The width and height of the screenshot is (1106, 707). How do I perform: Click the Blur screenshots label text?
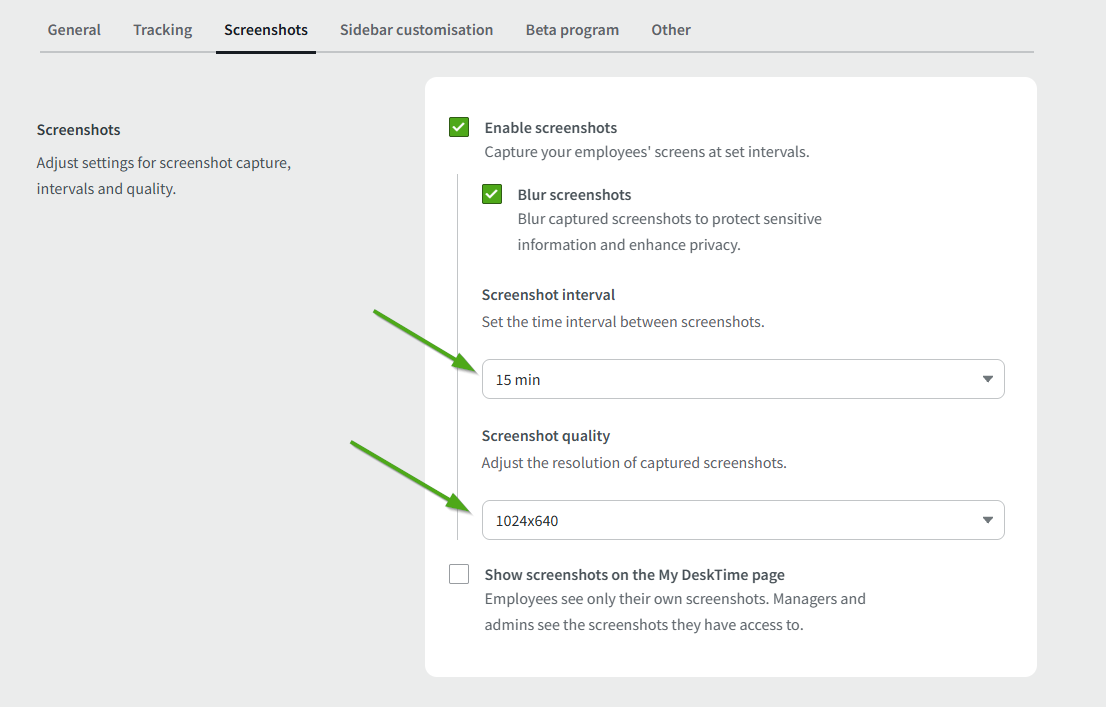click(574, 195)
